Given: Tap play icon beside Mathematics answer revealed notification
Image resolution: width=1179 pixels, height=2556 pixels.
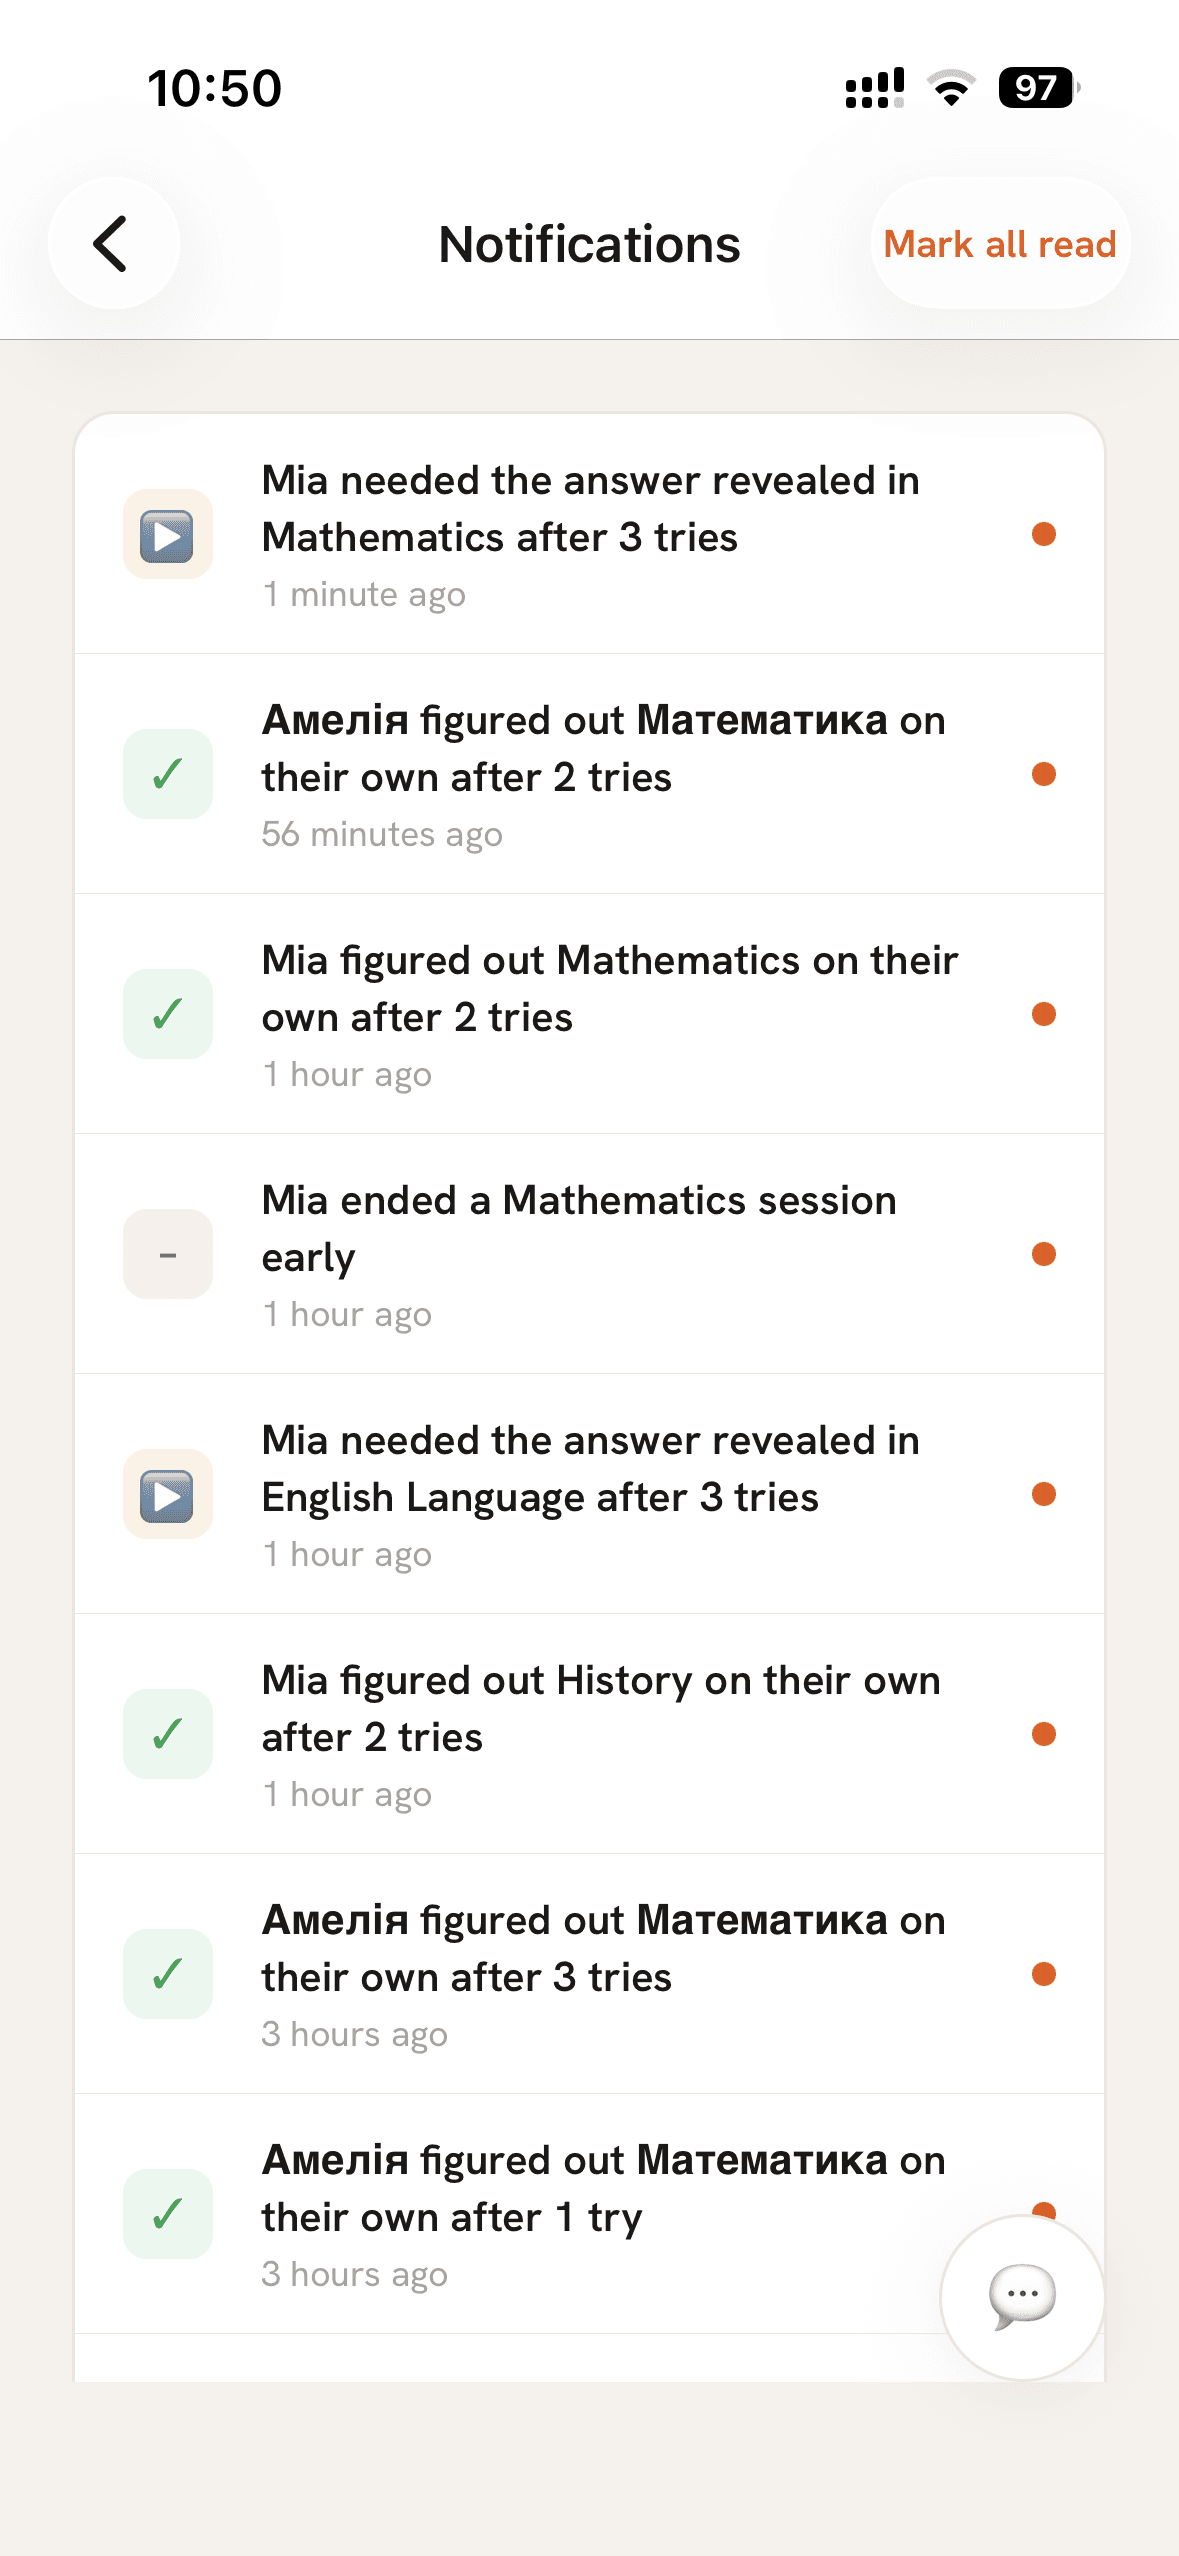Looking at the screenshot, I should tap(167, 535).
